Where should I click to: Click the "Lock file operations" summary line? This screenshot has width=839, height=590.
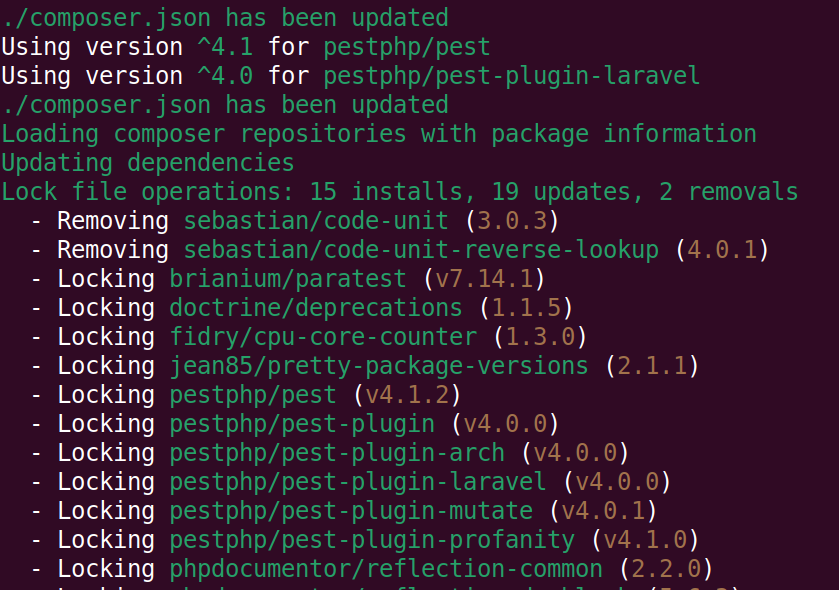coord(400,192)
